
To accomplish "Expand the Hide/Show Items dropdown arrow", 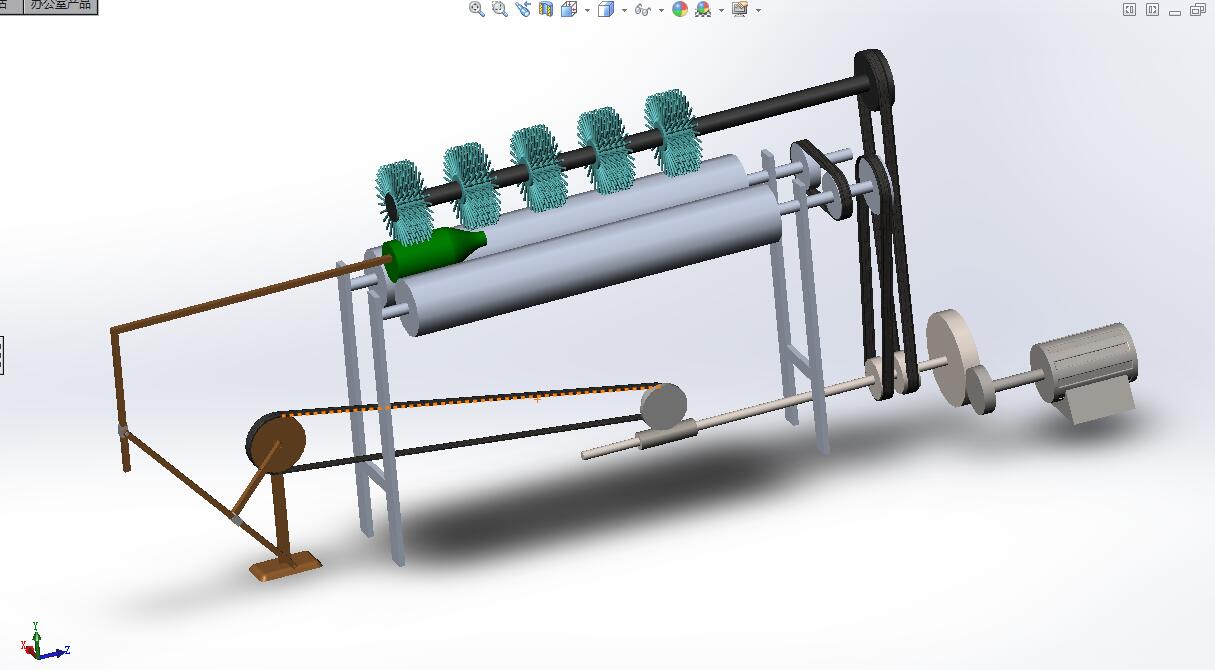I will pos(662,10).
